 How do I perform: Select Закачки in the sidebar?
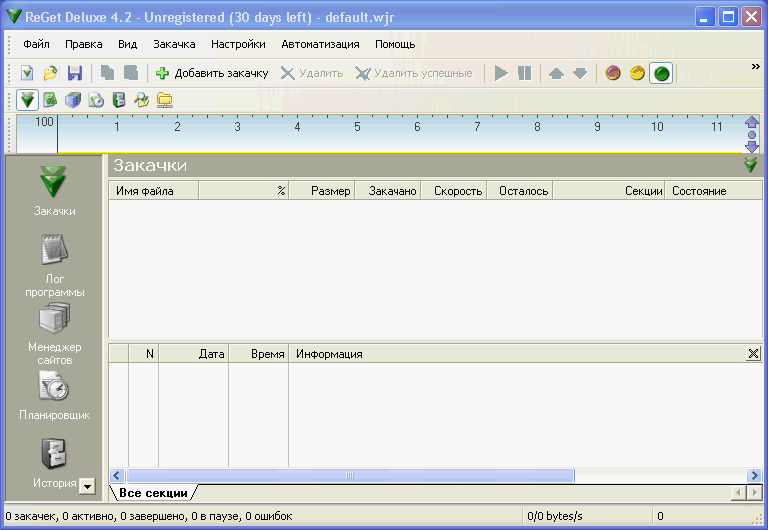54,192
